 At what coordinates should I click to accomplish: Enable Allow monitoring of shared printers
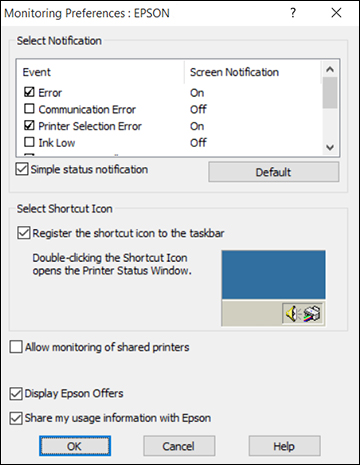tap(16, 347)
